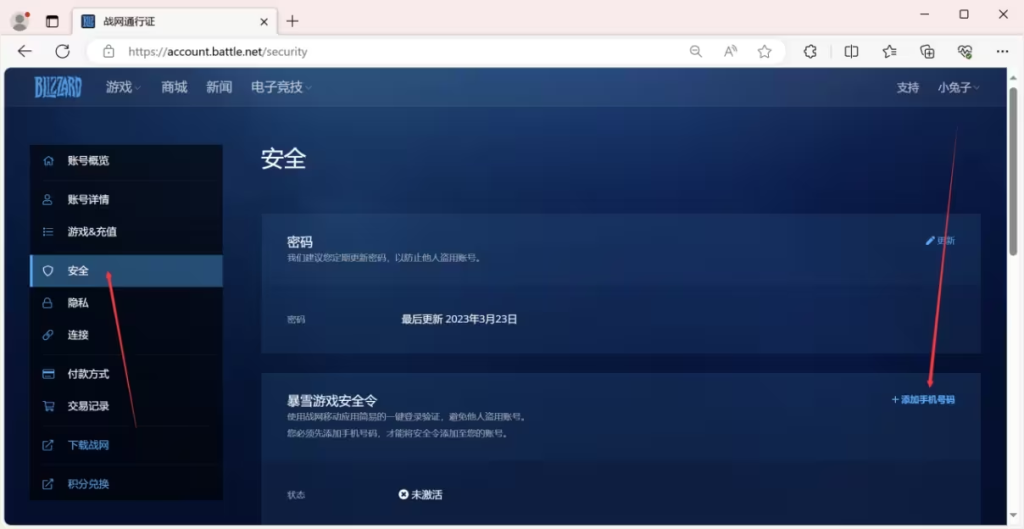
Task: Click the person icon beside 账号详情
Action: [48, 200]
